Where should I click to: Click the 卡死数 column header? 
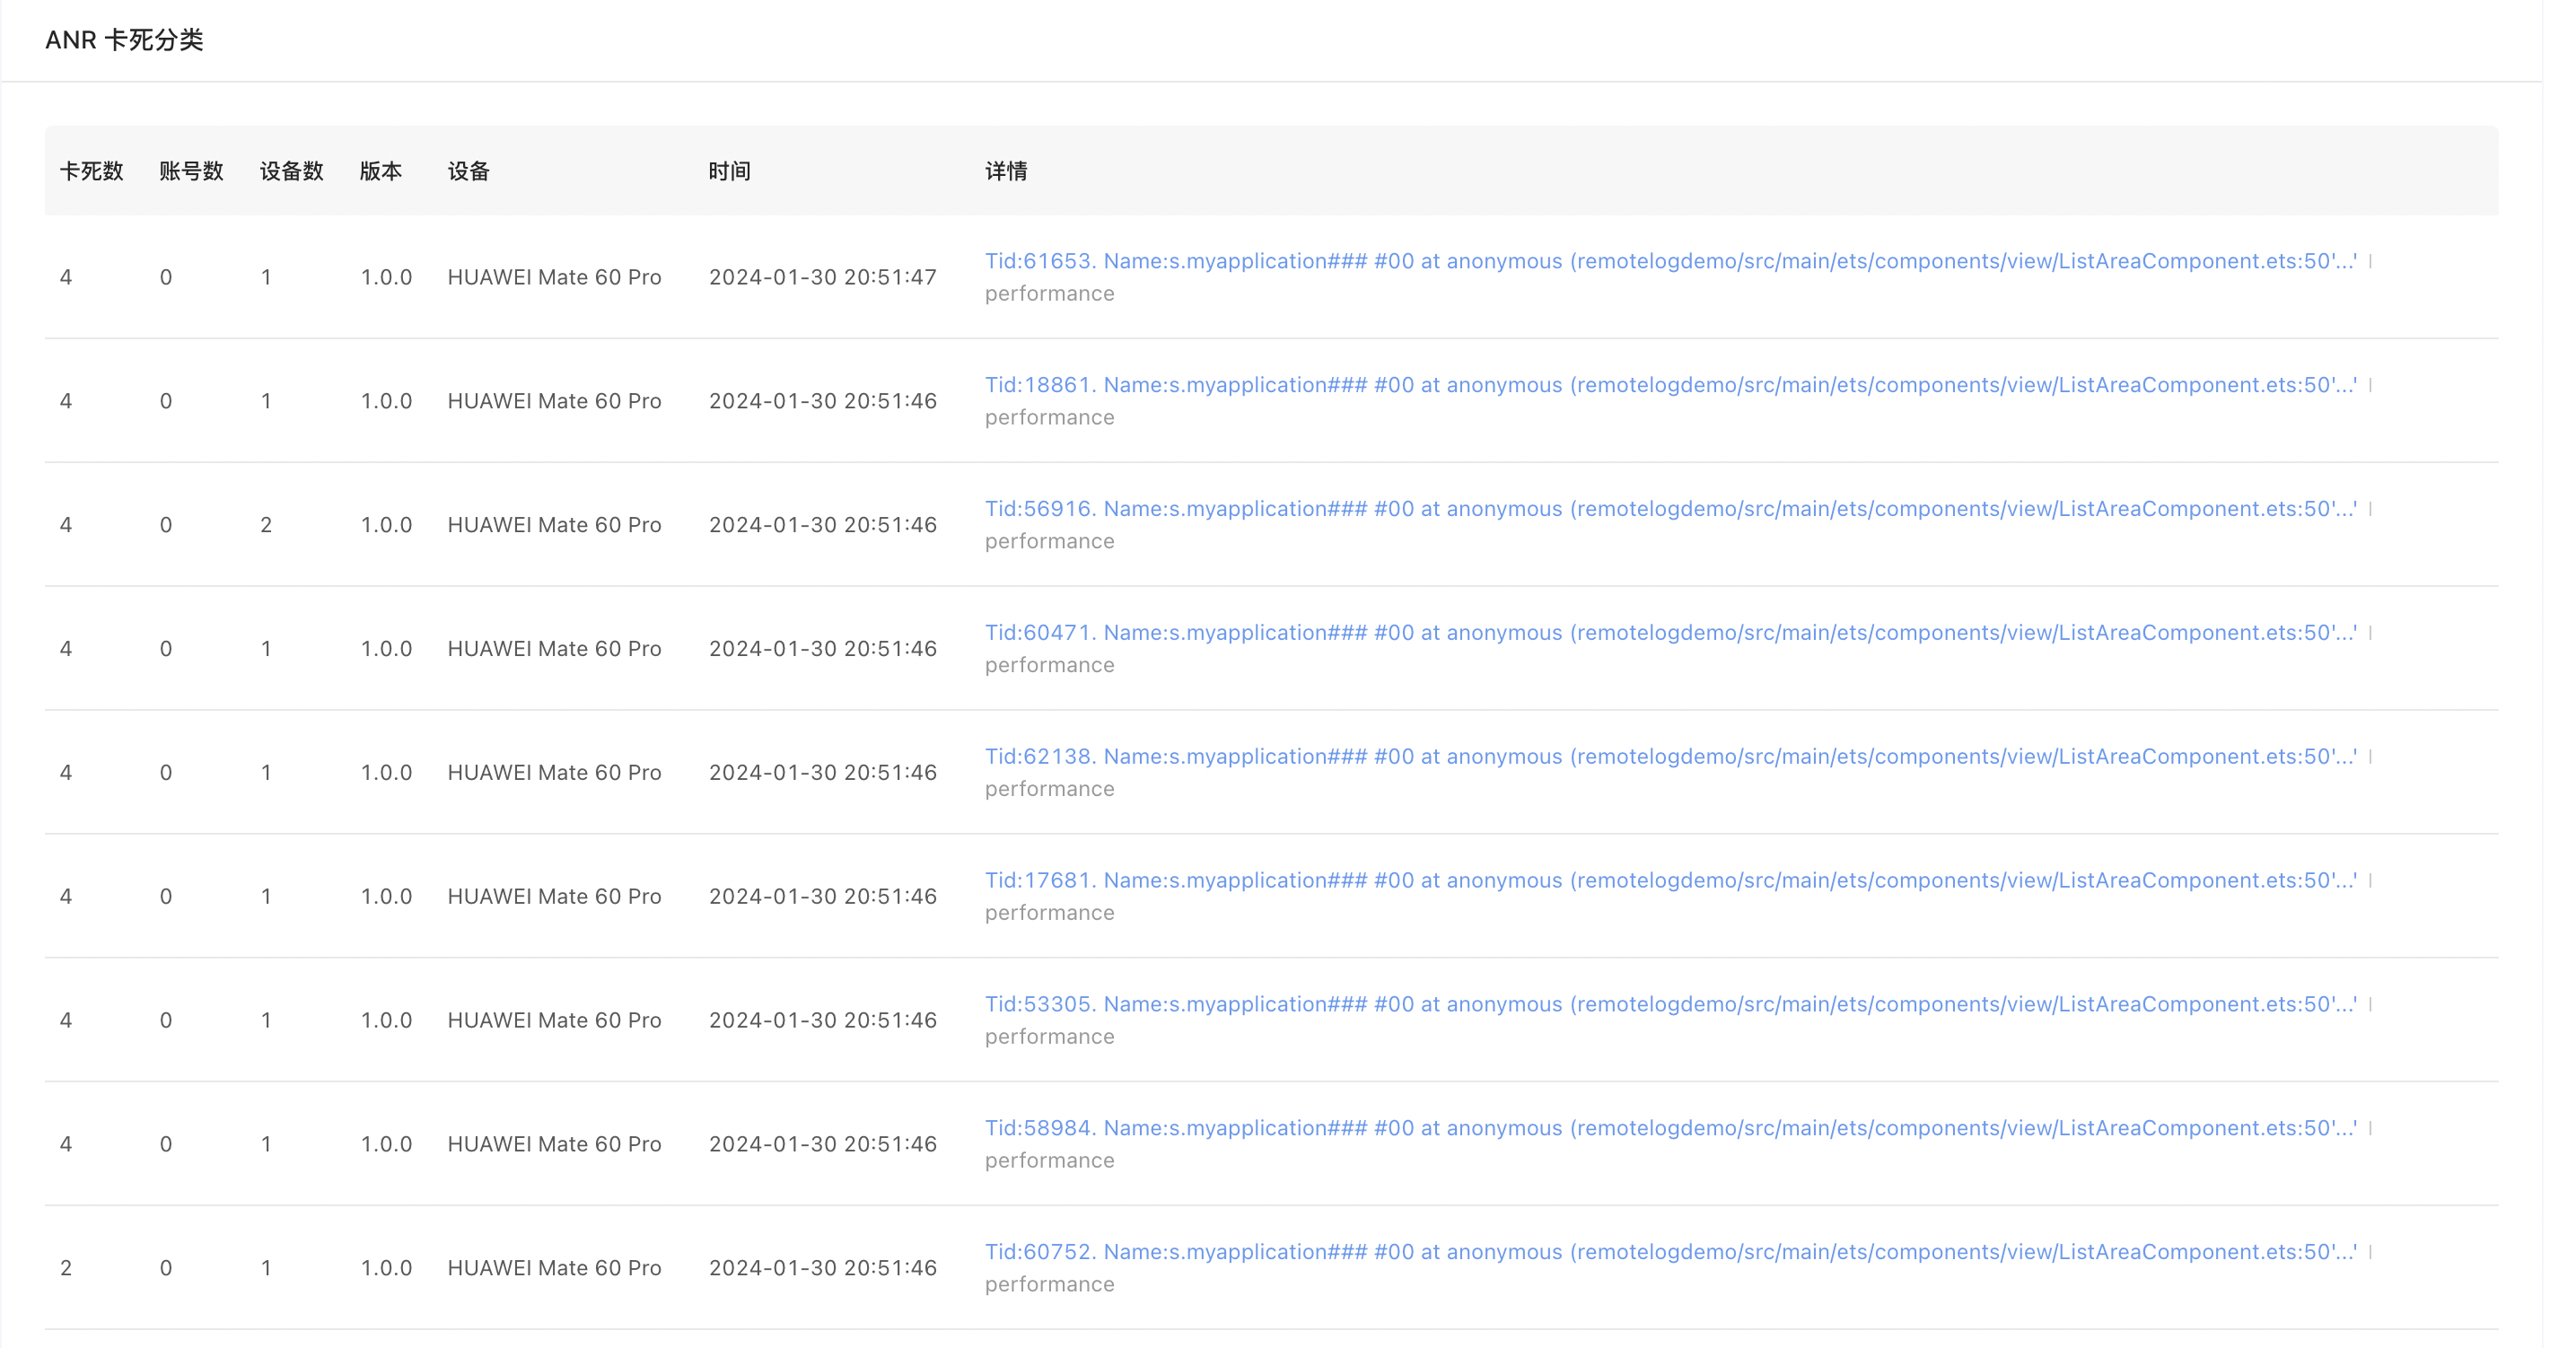pyautogui.click(x=92, y=171)
